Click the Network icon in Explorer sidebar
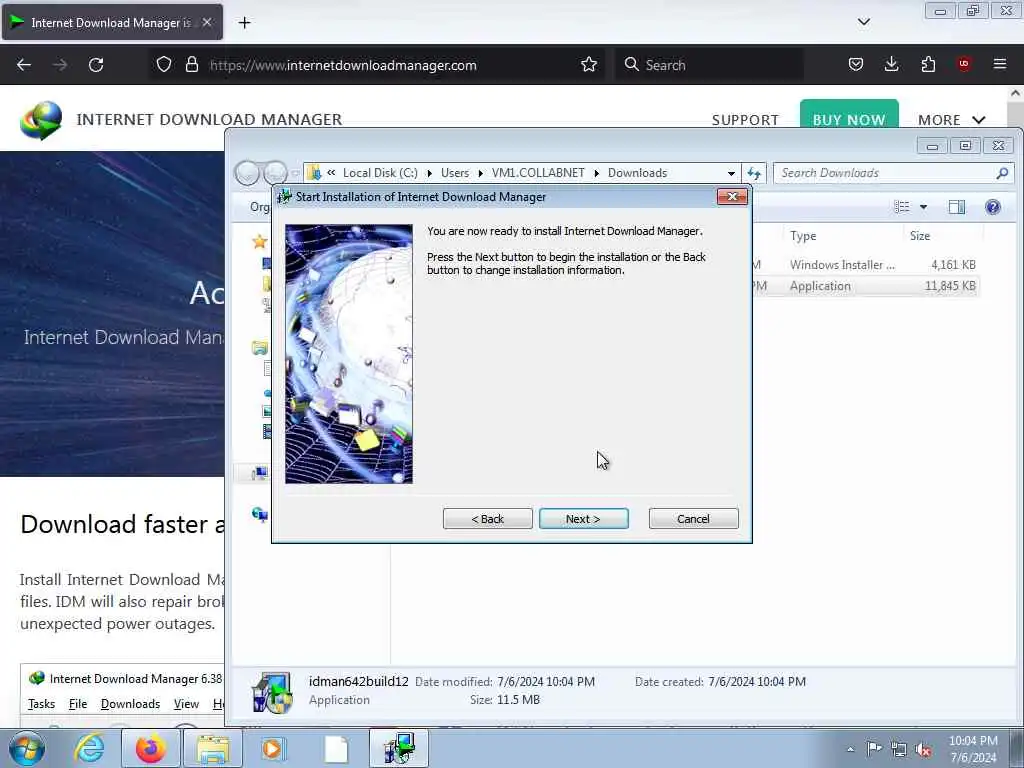This screenshot has height=768, width=1024. pyautogui.click(x=260, y=515)
